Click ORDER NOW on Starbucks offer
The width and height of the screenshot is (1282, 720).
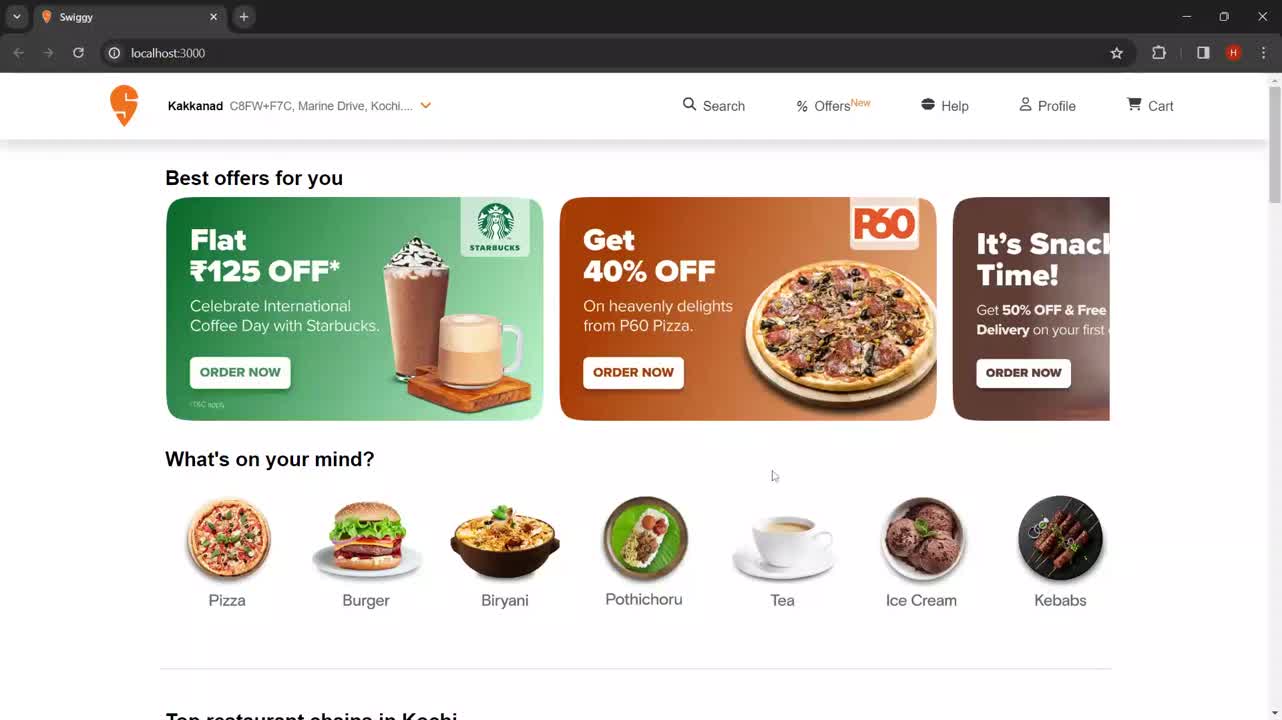coord(240,372)
